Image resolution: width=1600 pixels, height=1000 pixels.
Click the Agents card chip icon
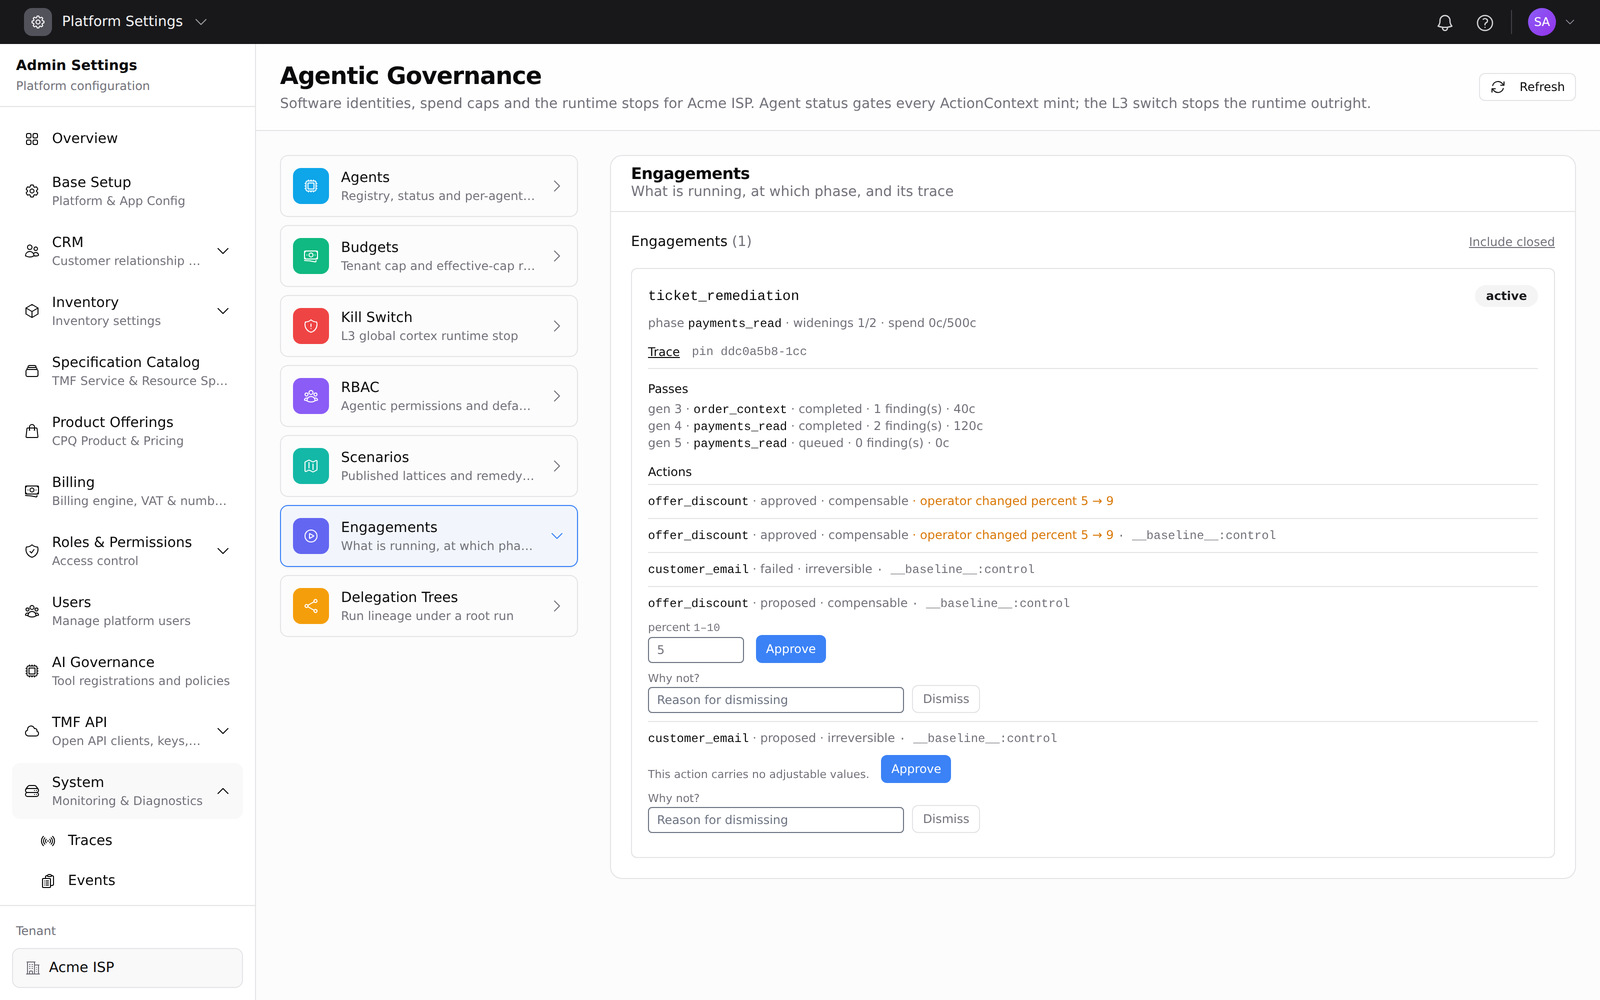(x=311, y=186)
